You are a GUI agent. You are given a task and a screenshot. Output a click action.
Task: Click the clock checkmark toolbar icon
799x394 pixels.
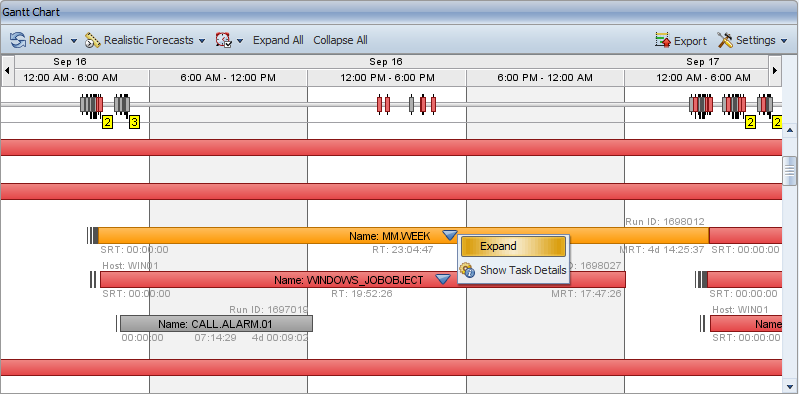pos(223,40)
